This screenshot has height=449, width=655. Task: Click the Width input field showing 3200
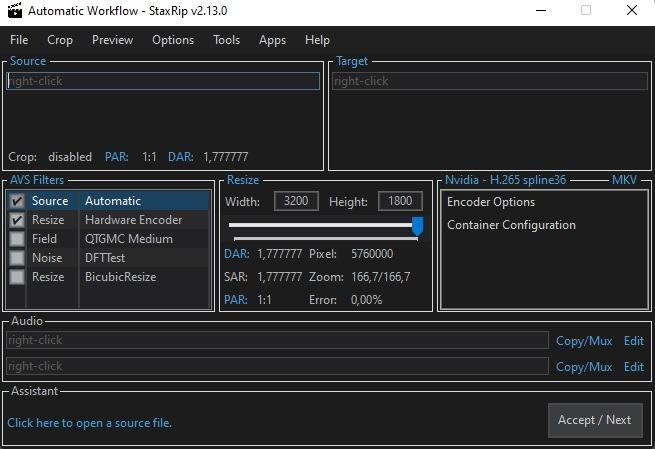click(x=296, y=201)
